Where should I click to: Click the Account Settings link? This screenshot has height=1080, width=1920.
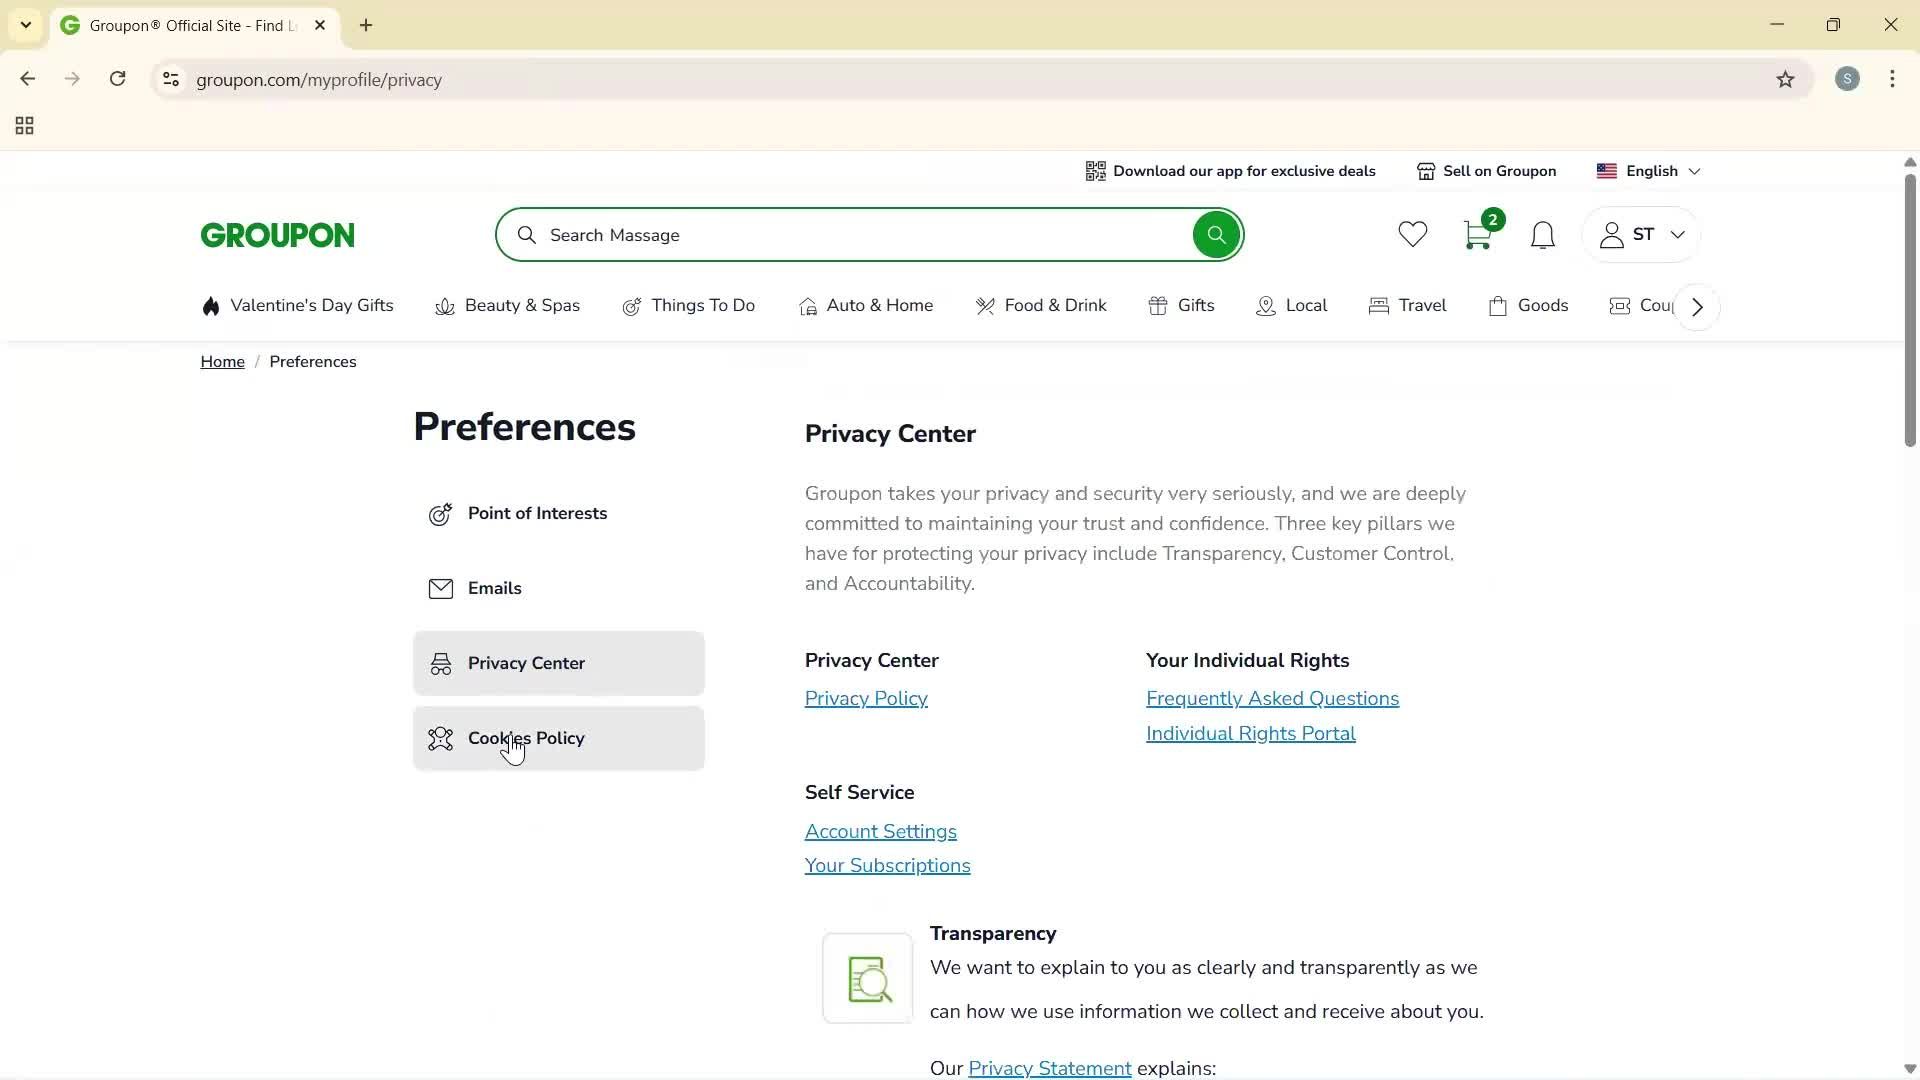880,831
